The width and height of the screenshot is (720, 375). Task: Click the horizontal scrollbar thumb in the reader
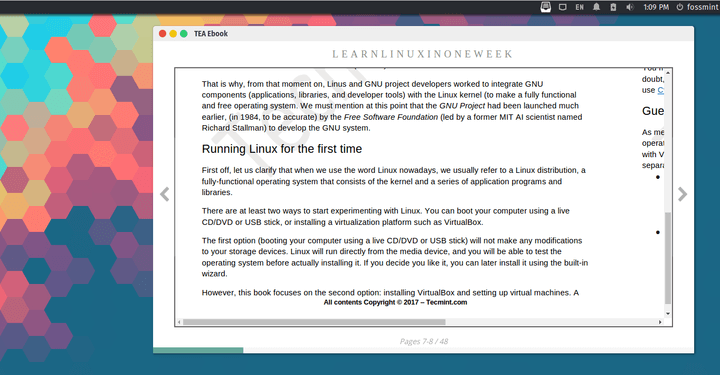[x=314, y=322]
